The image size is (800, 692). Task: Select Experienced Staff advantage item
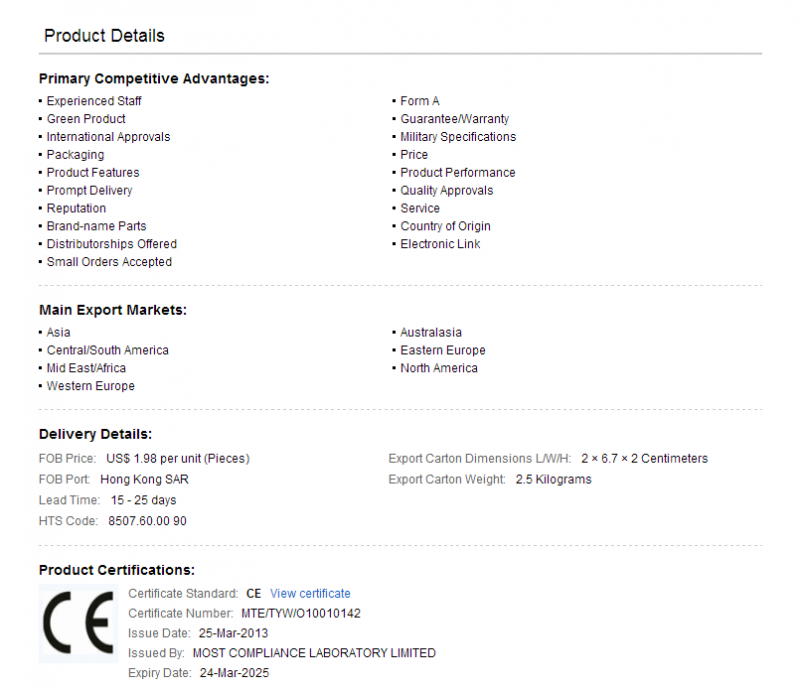tap(94, 101)
